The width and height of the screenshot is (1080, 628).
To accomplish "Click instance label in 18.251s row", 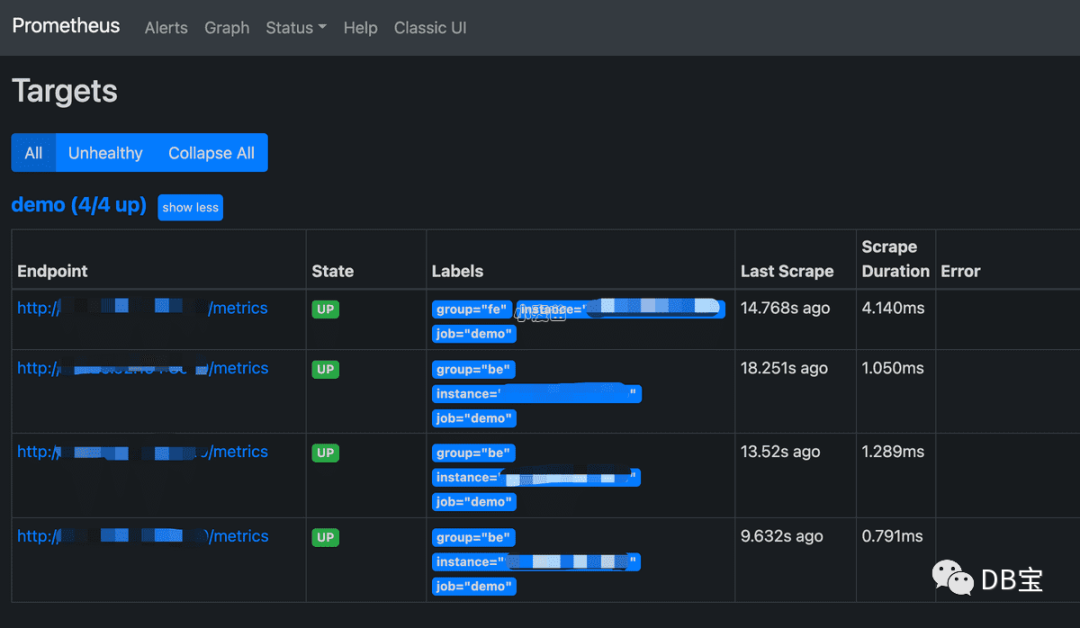I will pyautogui.click(x=537, y=394).
